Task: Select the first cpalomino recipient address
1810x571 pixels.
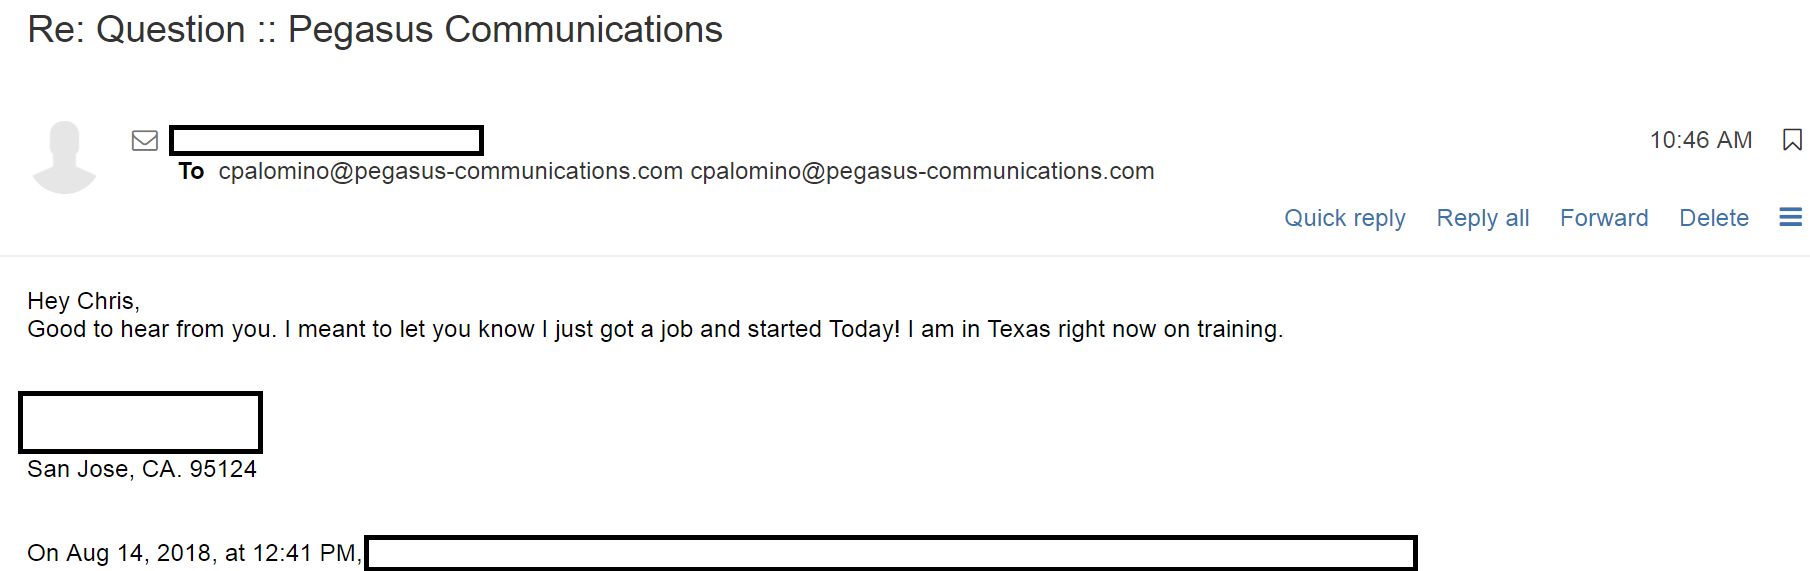Action: 451,171
